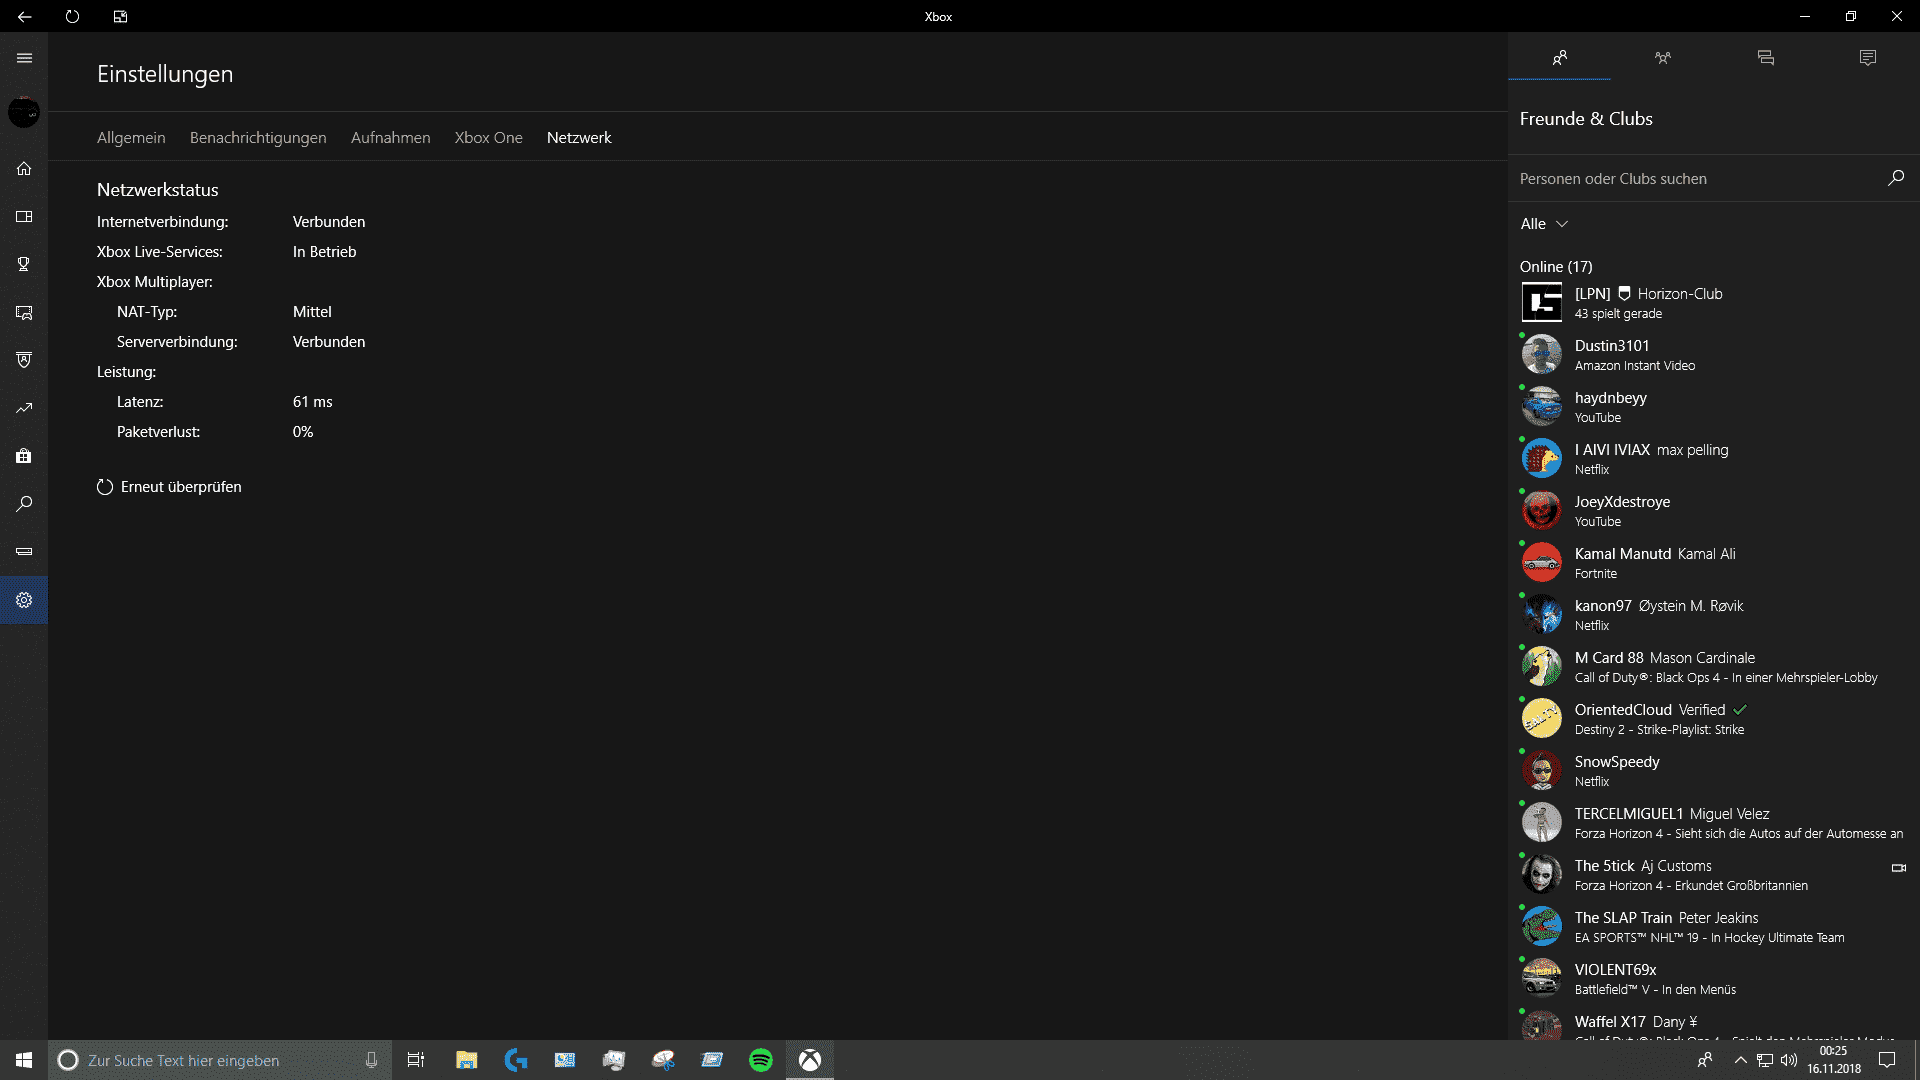Open Waffel X17 friend entry
This screenshot has width=1920, height=1080.
coord(1714,1024)
